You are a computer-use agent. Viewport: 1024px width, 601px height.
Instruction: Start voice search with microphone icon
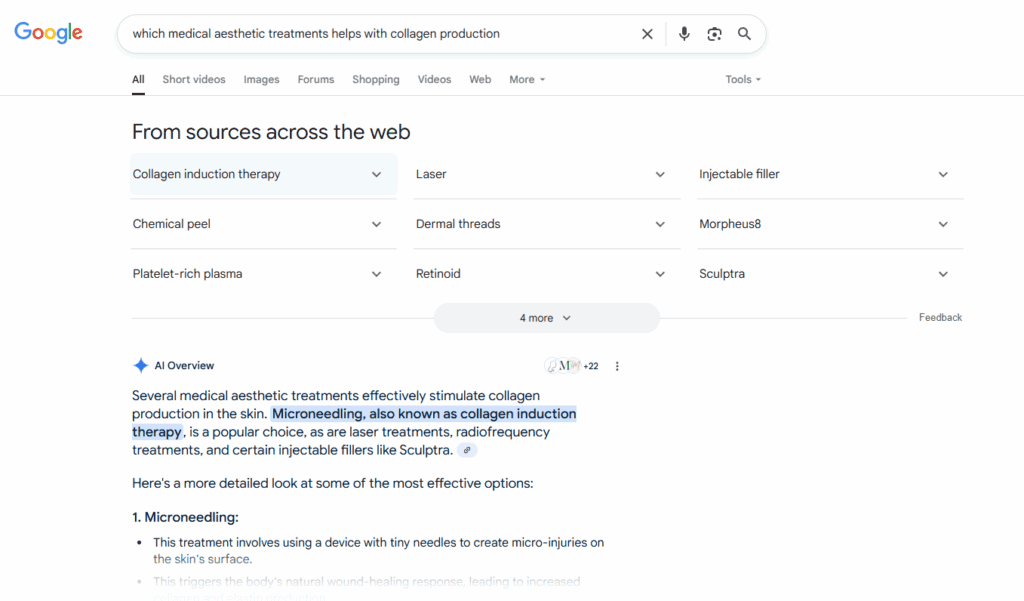coord(684,34)
